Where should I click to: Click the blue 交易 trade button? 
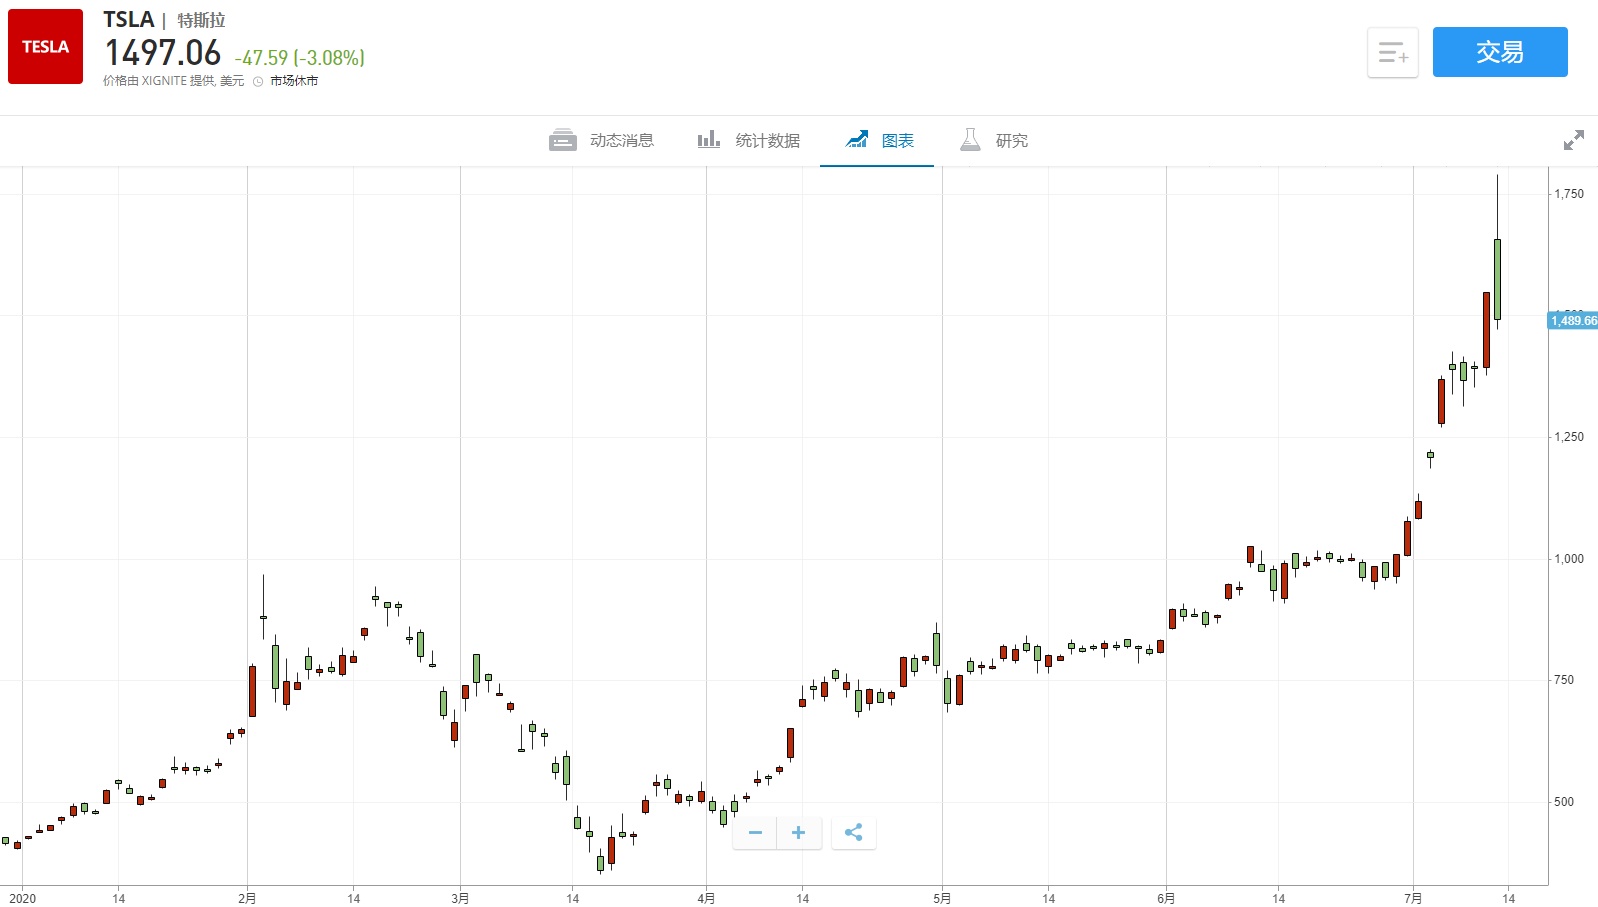pos(1499,52)
